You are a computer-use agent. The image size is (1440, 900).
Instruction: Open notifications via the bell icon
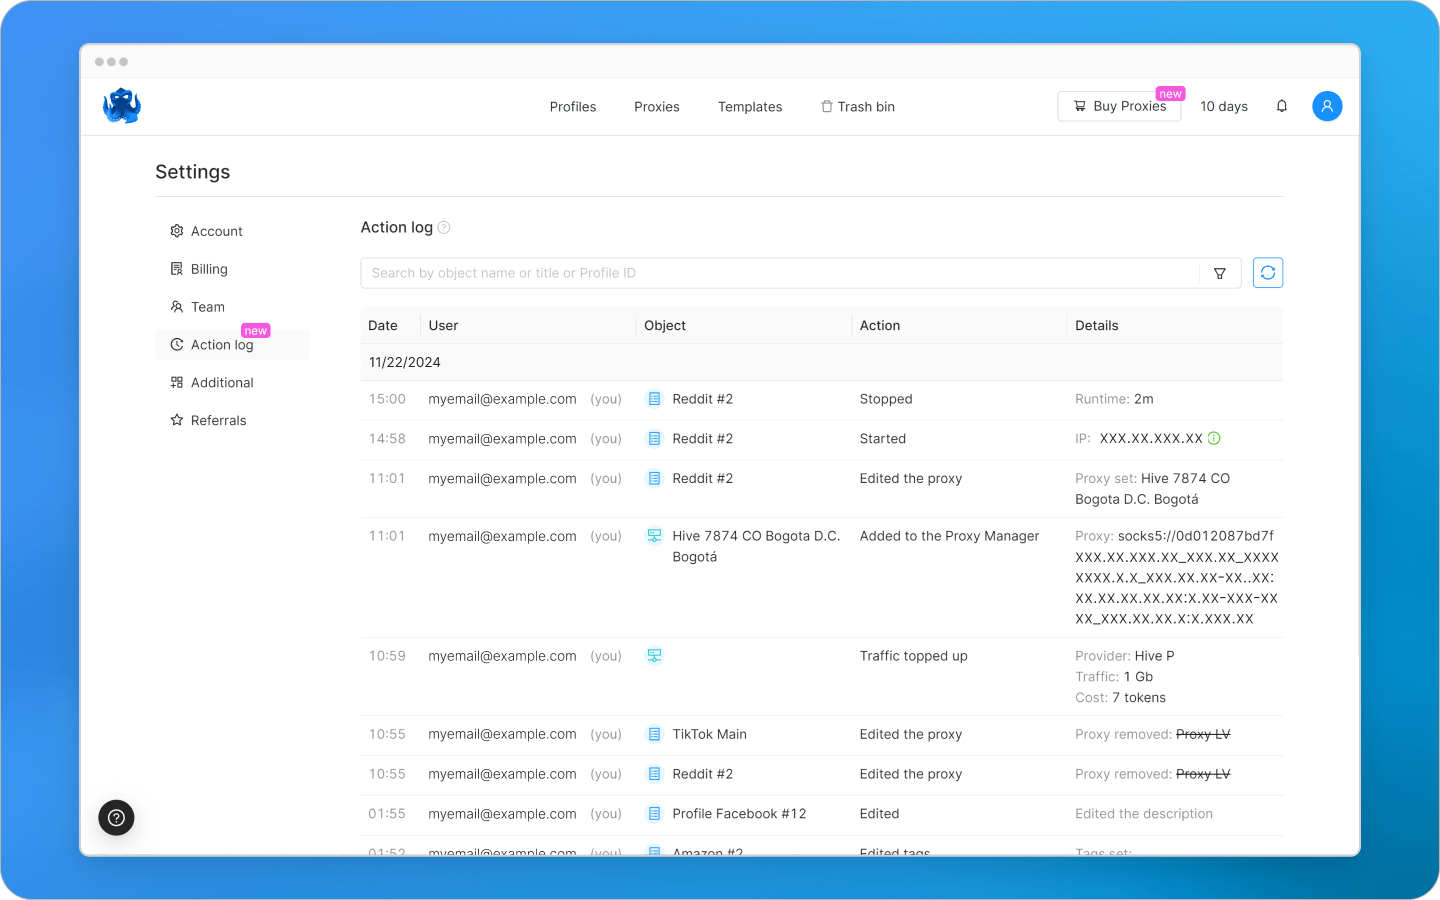pyautogui.click(x=1281, y=106)
